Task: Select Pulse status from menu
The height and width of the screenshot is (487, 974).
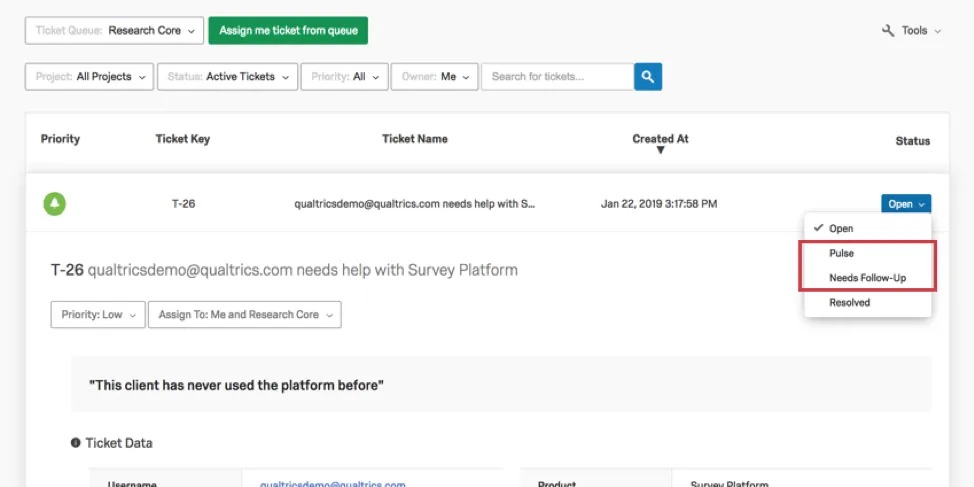Action: (x=842, y=253)
